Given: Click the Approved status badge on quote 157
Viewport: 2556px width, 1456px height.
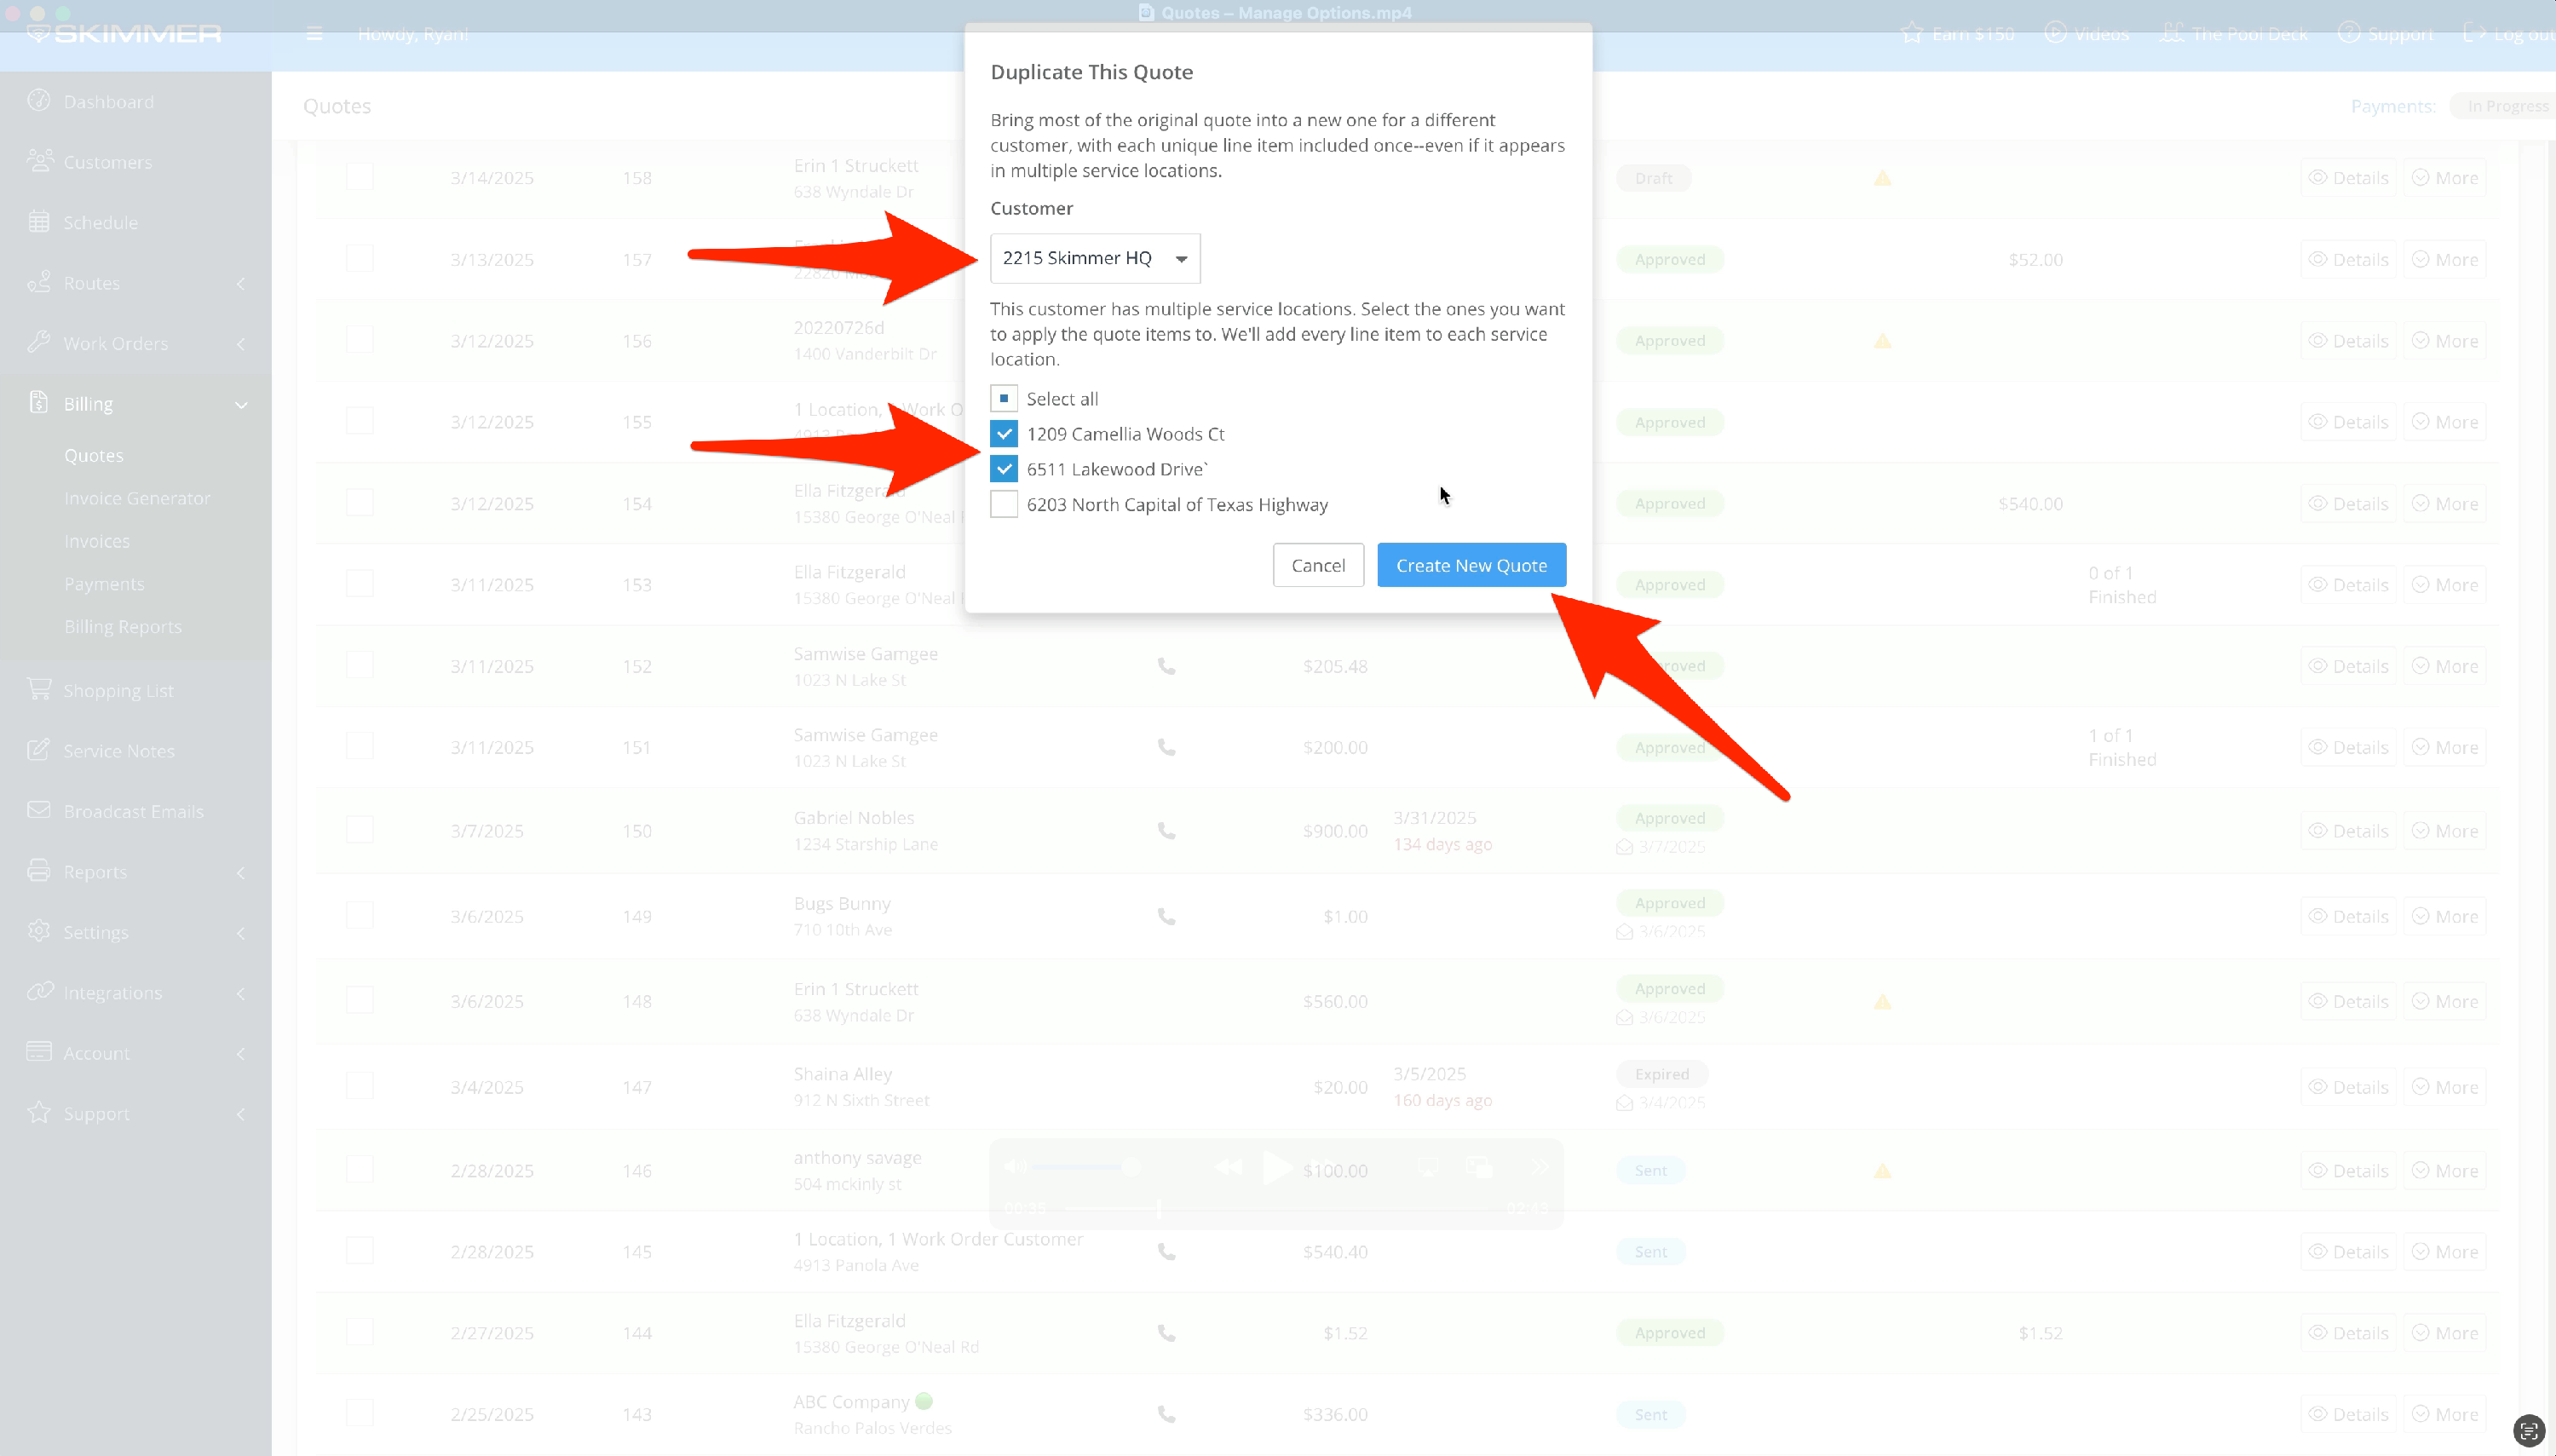Looking at the screenshot, I should pos(1670,259).
